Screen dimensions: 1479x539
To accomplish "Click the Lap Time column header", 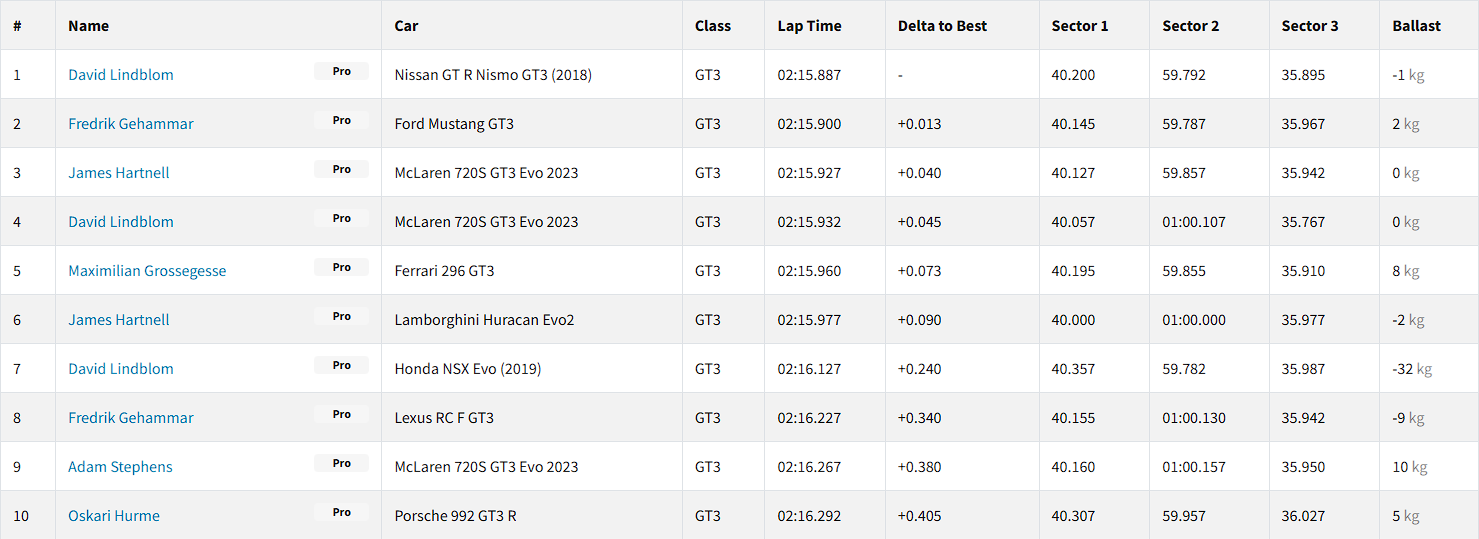I will pos(809,26).
